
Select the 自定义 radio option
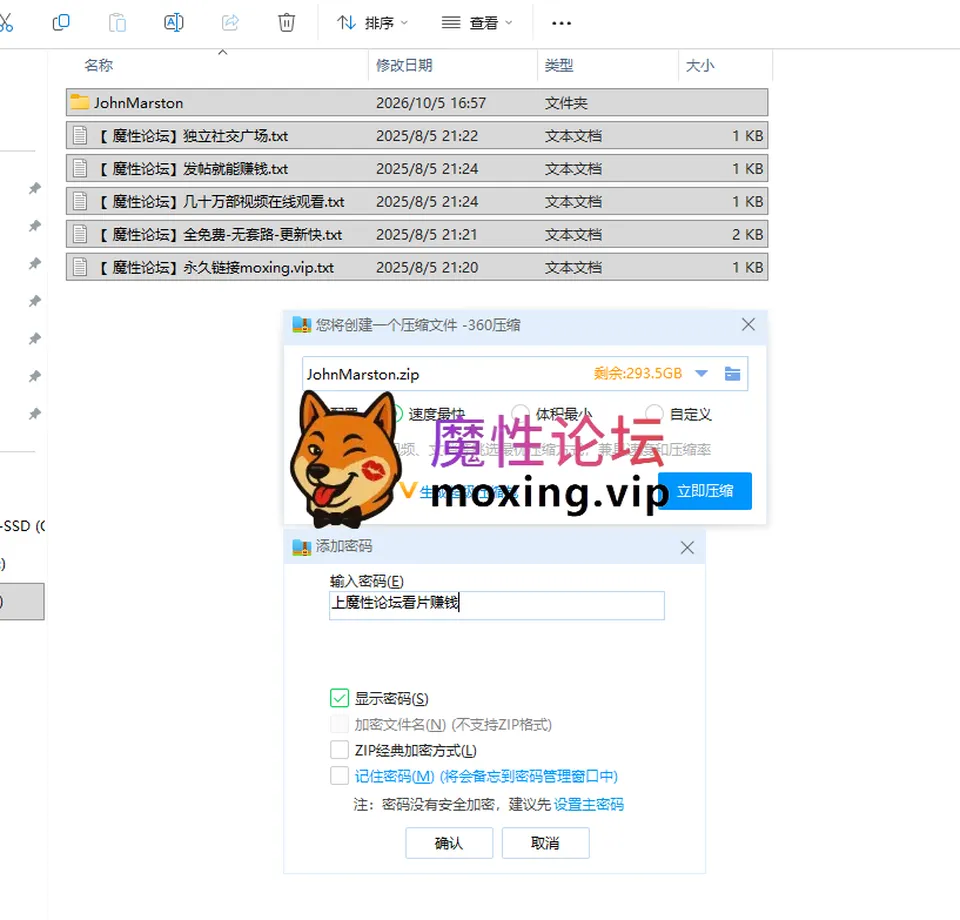click(x=654, y=414)
